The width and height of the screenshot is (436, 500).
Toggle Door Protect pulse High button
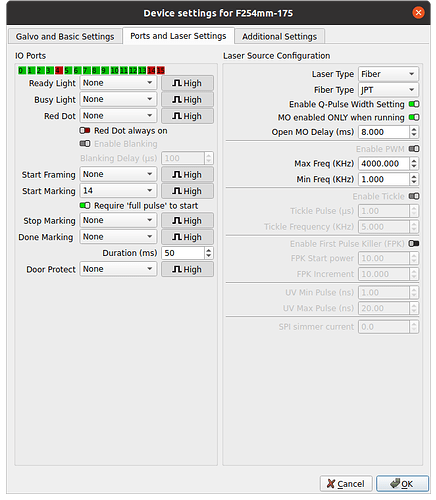tap(187, 269)
